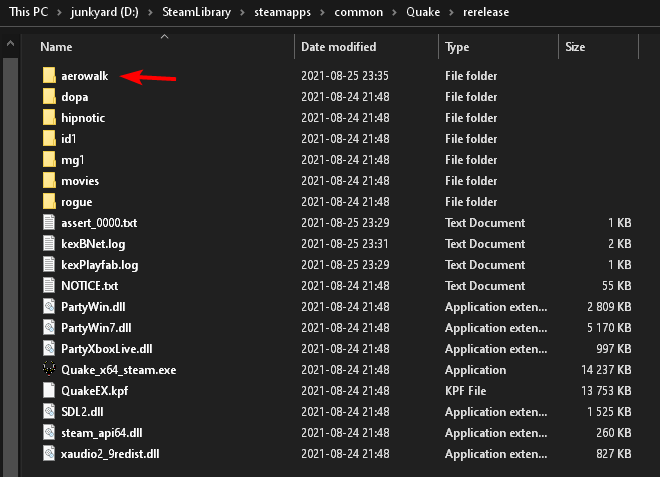This screenshot has width=660, height=477.
Task: Click the PartyWin.dll file icon
Action: tap(50, 307)
